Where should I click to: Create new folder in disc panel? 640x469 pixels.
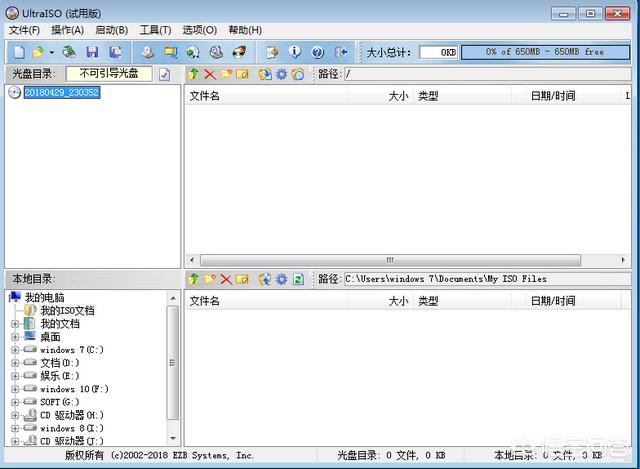[x=226, y=74]
